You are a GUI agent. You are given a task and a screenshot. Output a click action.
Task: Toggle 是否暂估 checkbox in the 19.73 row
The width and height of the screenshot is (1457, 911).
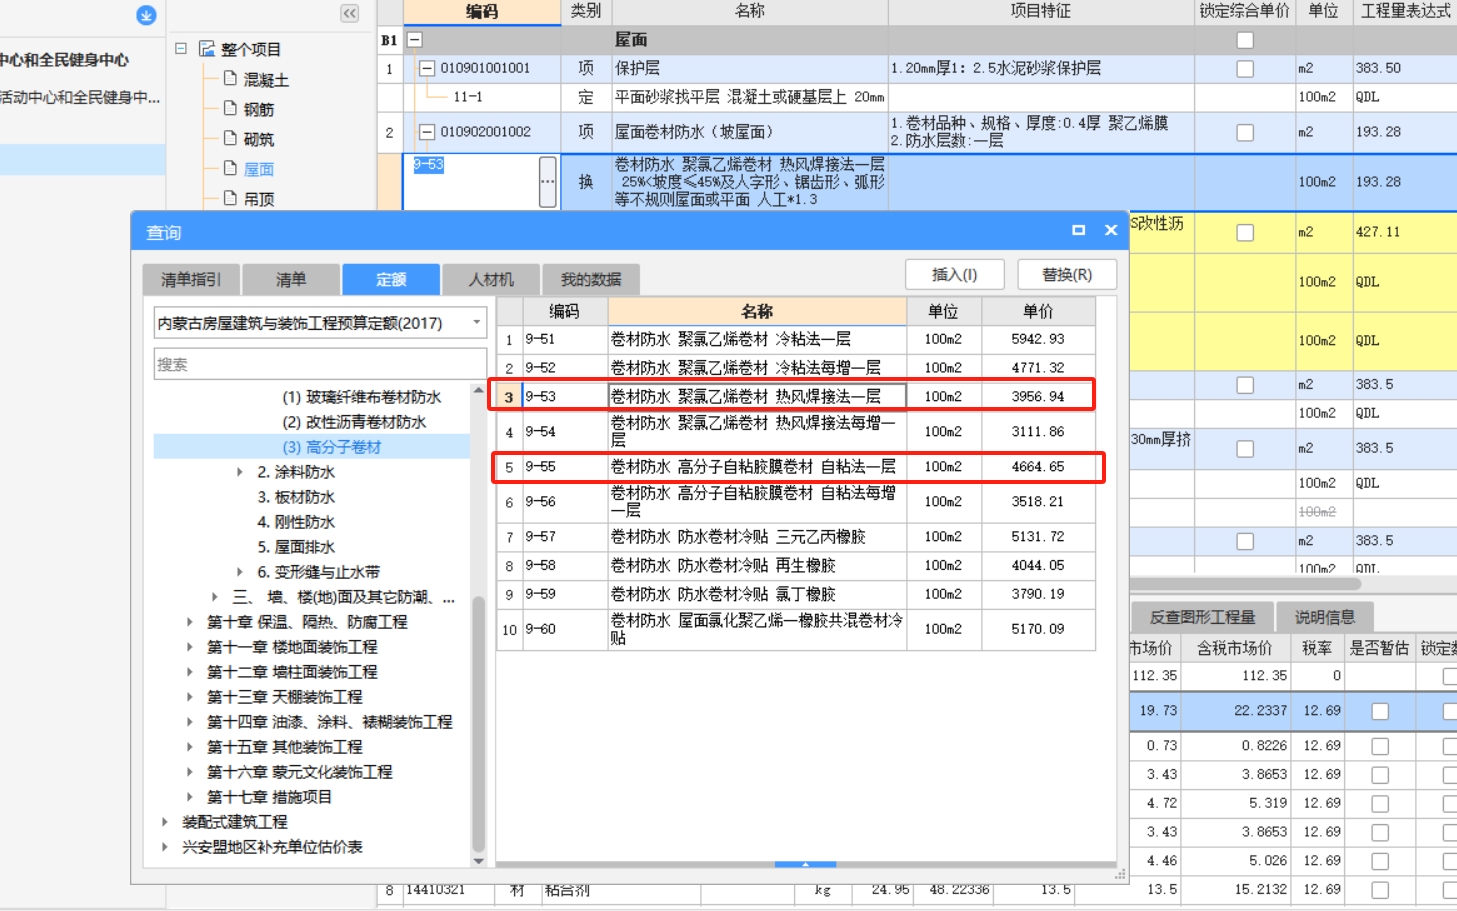click(x=1380, y=711)
